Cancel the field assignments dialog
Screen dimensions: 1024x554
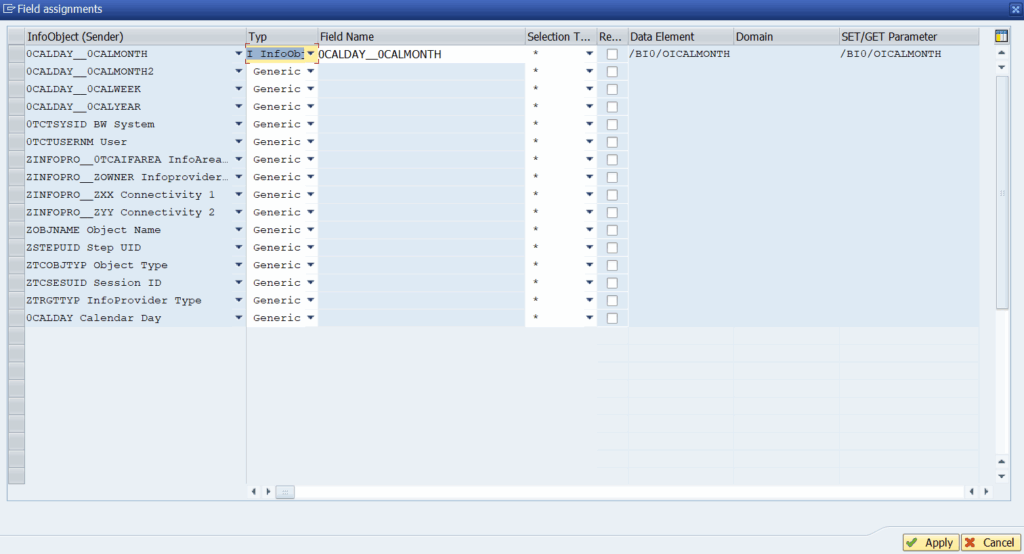(991, 542)
